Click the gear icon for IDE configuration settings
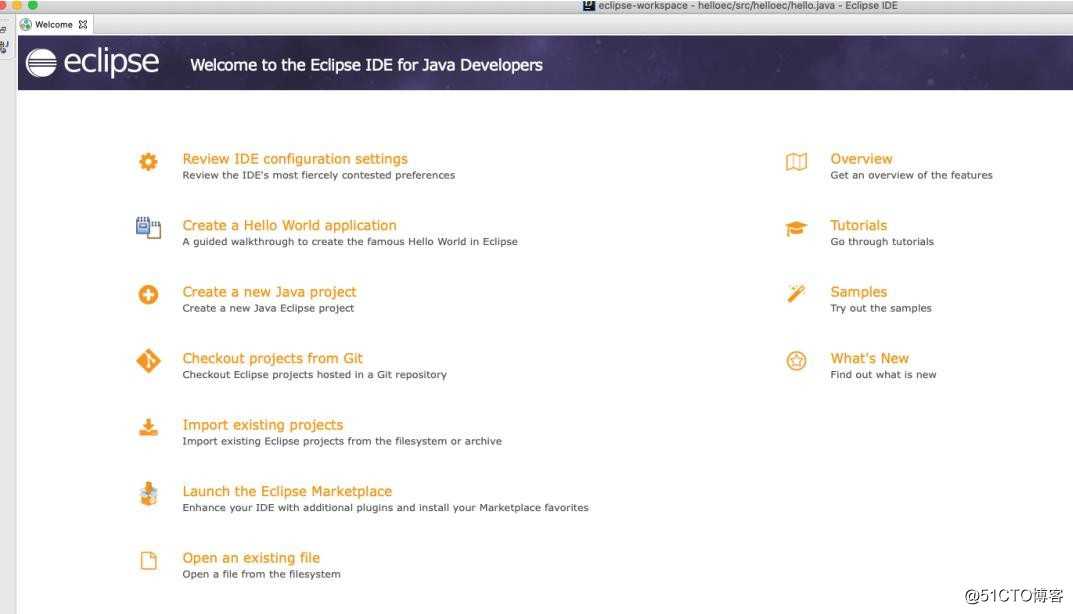1073x614 pixels. pyautogui.click(x=148, y=162)
